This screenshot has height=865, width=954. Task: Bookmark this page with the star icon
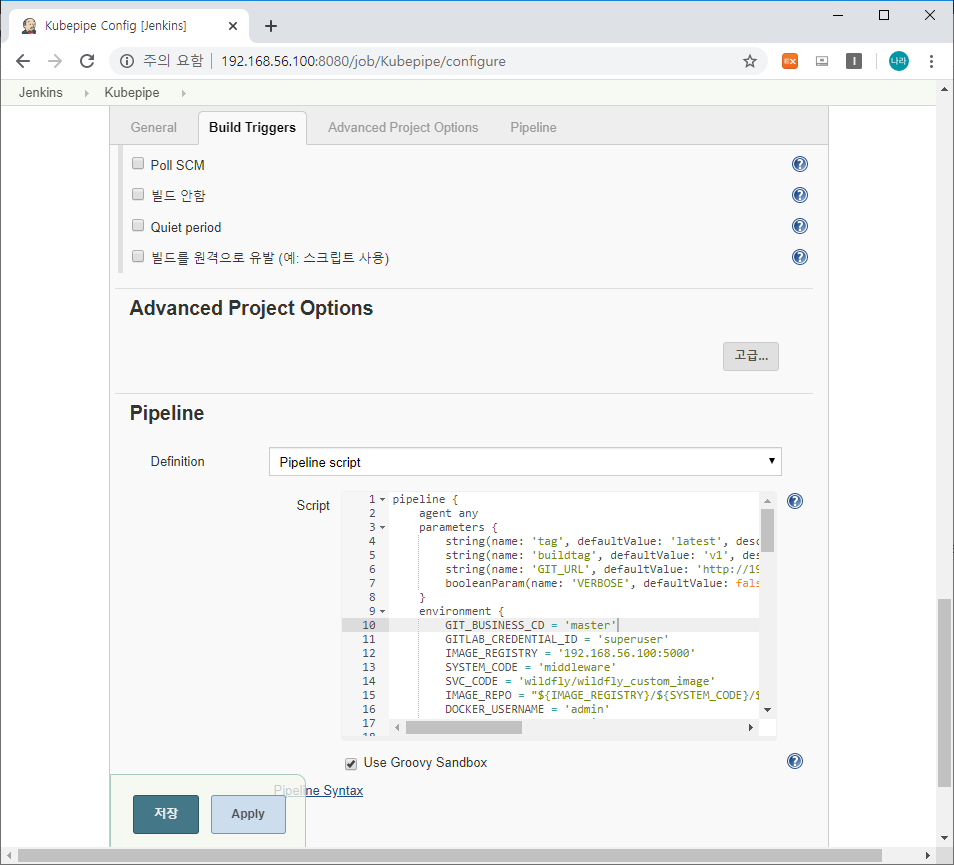click(x=750, y=61)
